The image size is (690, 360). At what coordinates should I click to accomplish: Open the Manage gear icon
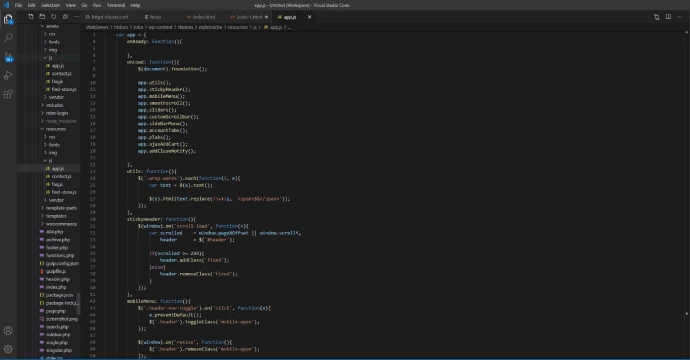tap(8, 349)
